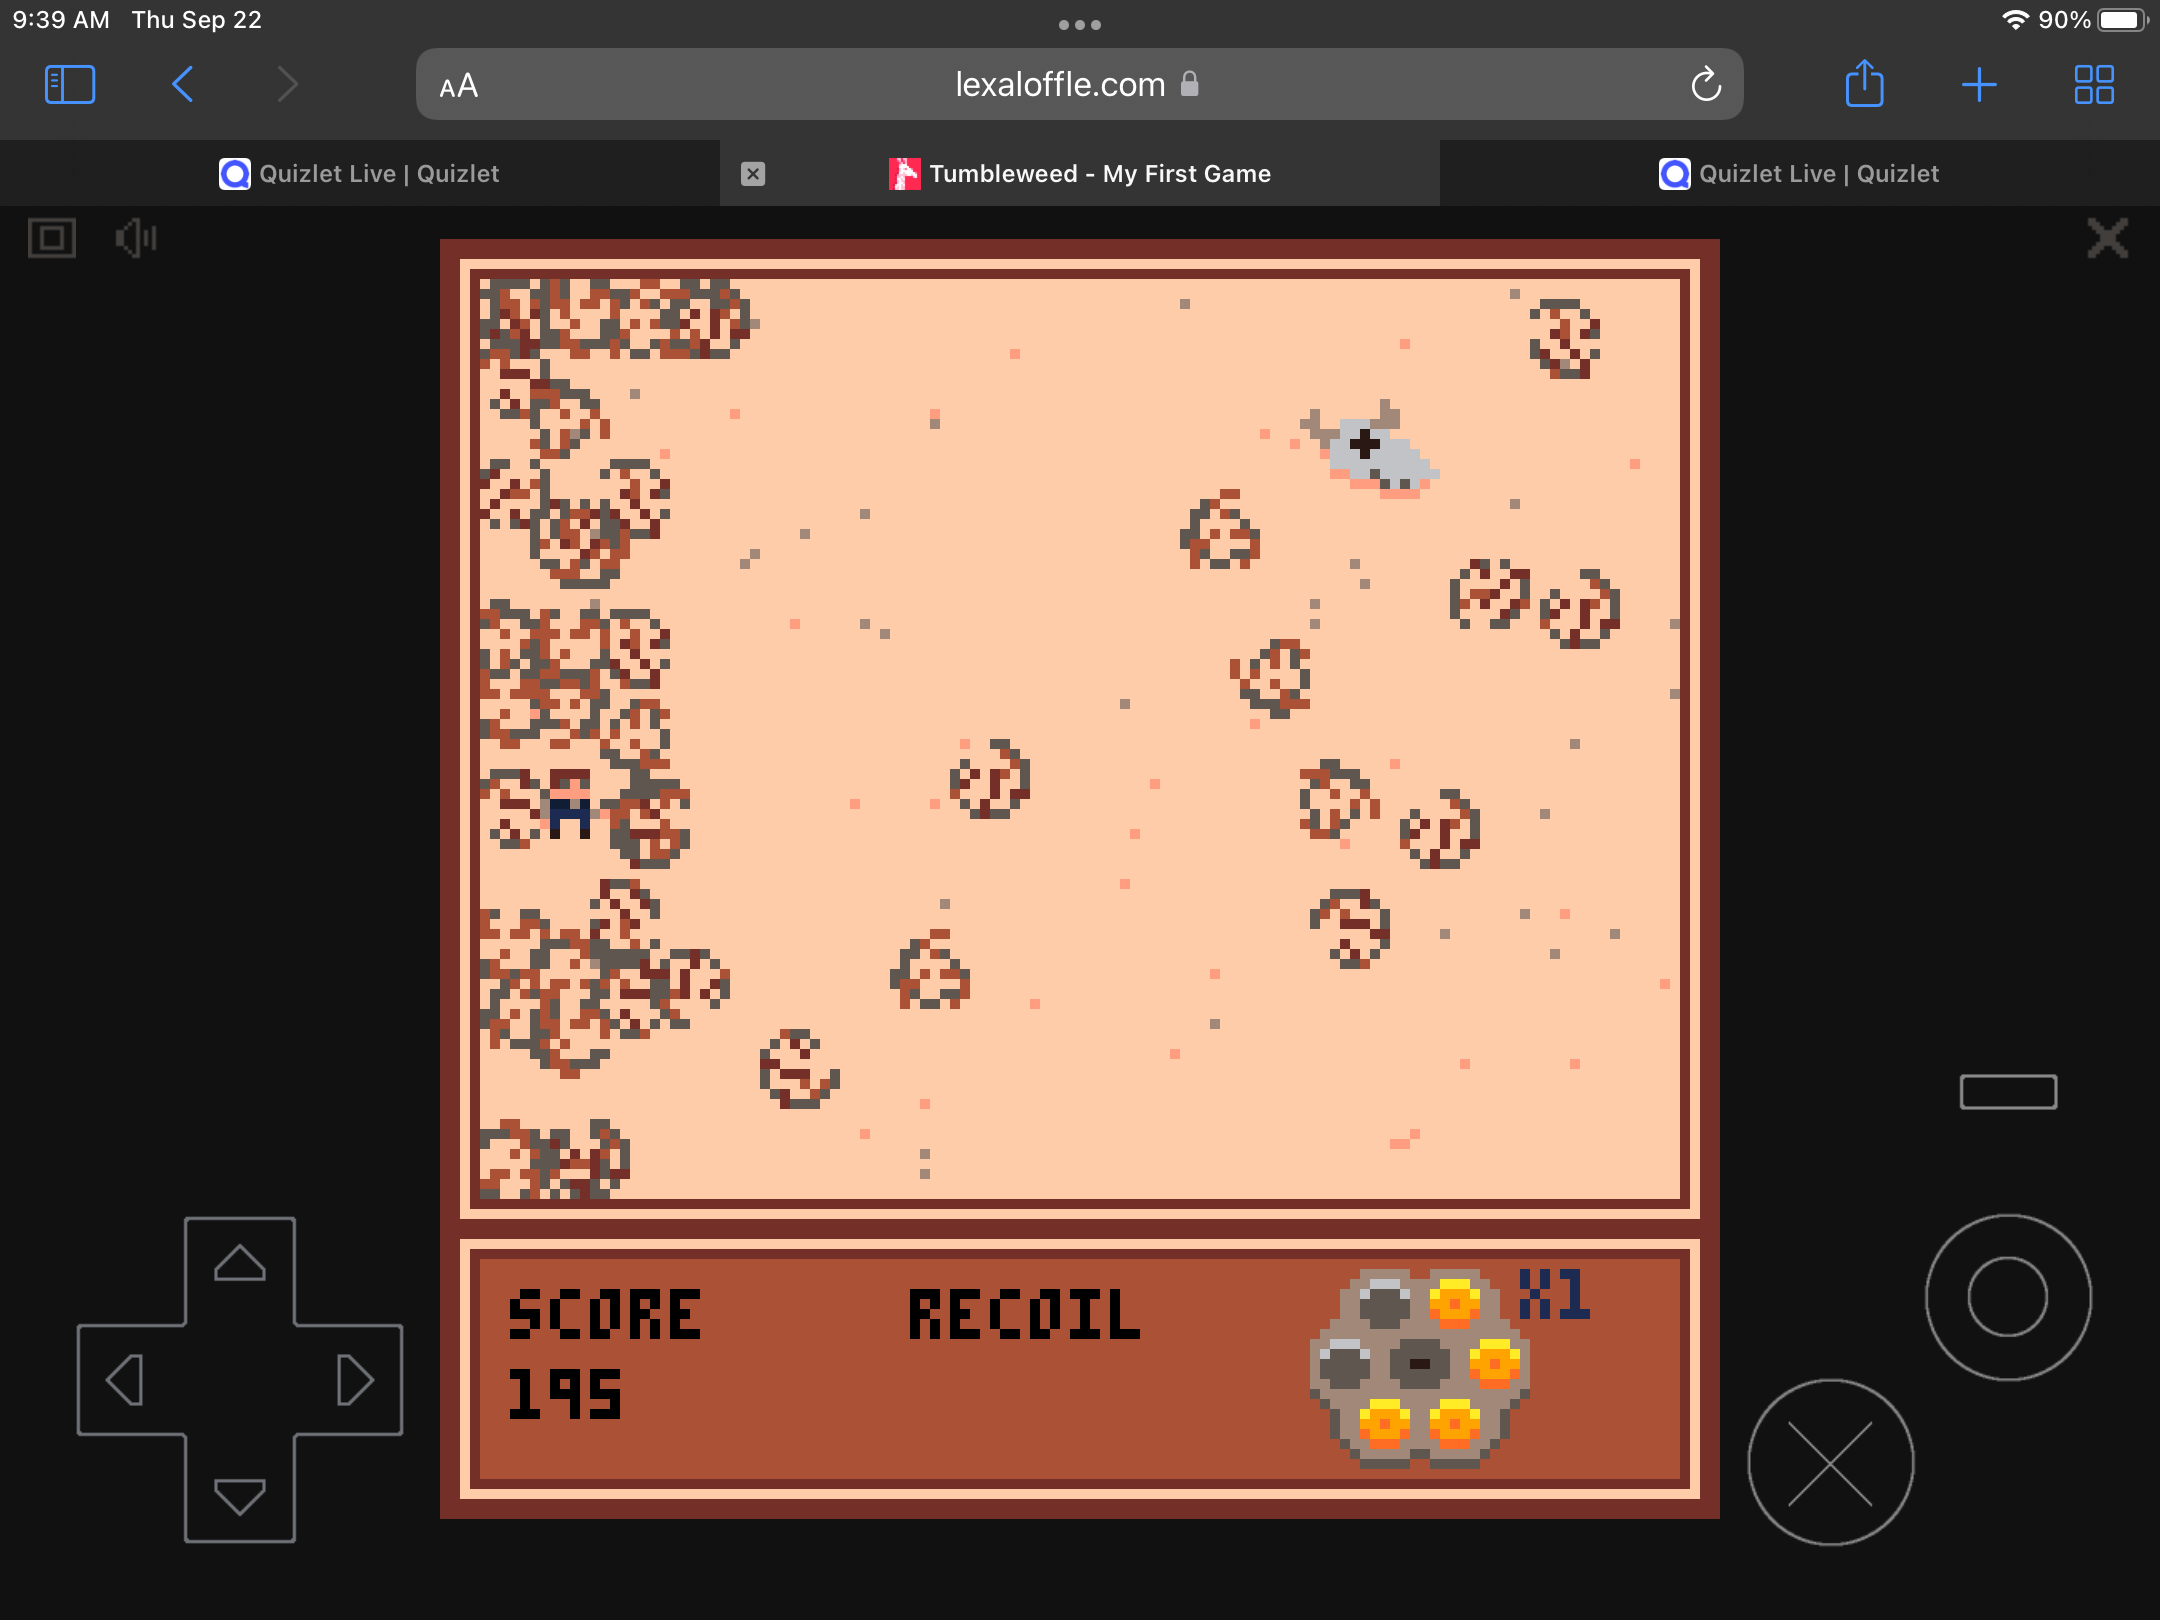2160x1620 pixels.
Task: Switch to the first Quizlet Live tab
Action: coord(360,174)
